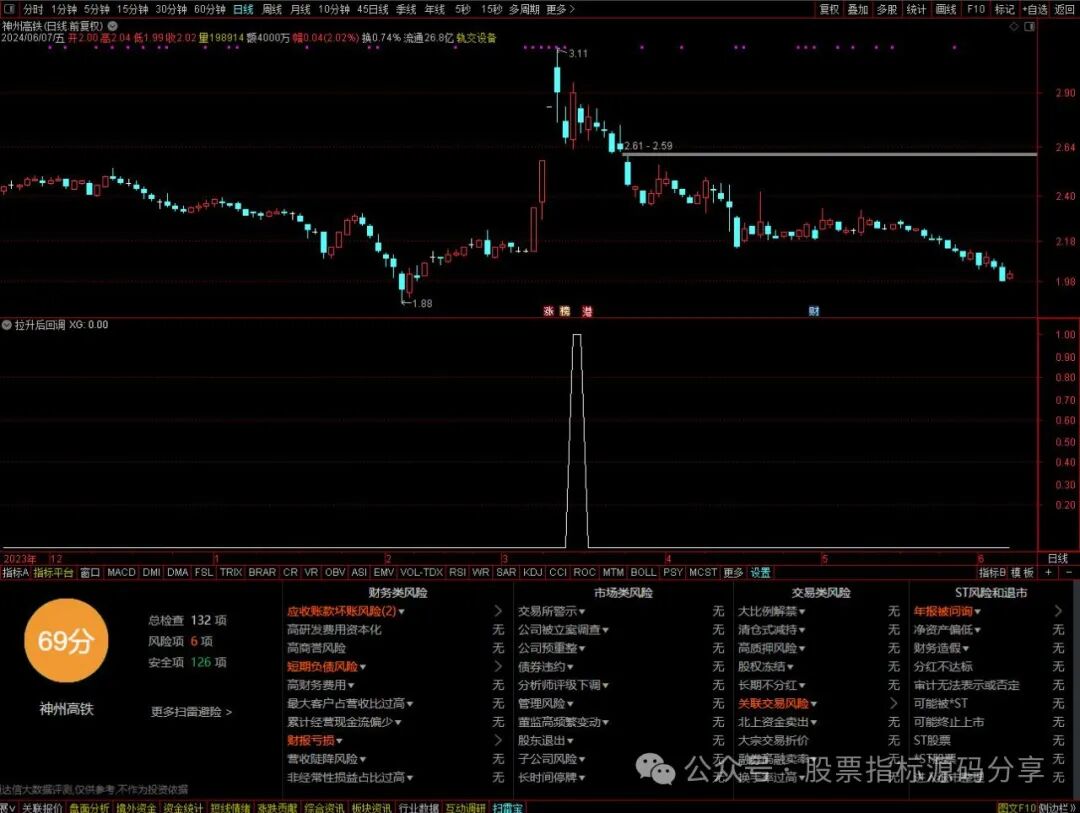Image resolution: width=1080 pixels, height=813 pixels.
Task: Click the 标记 mark button
Action: point(1004,9)
